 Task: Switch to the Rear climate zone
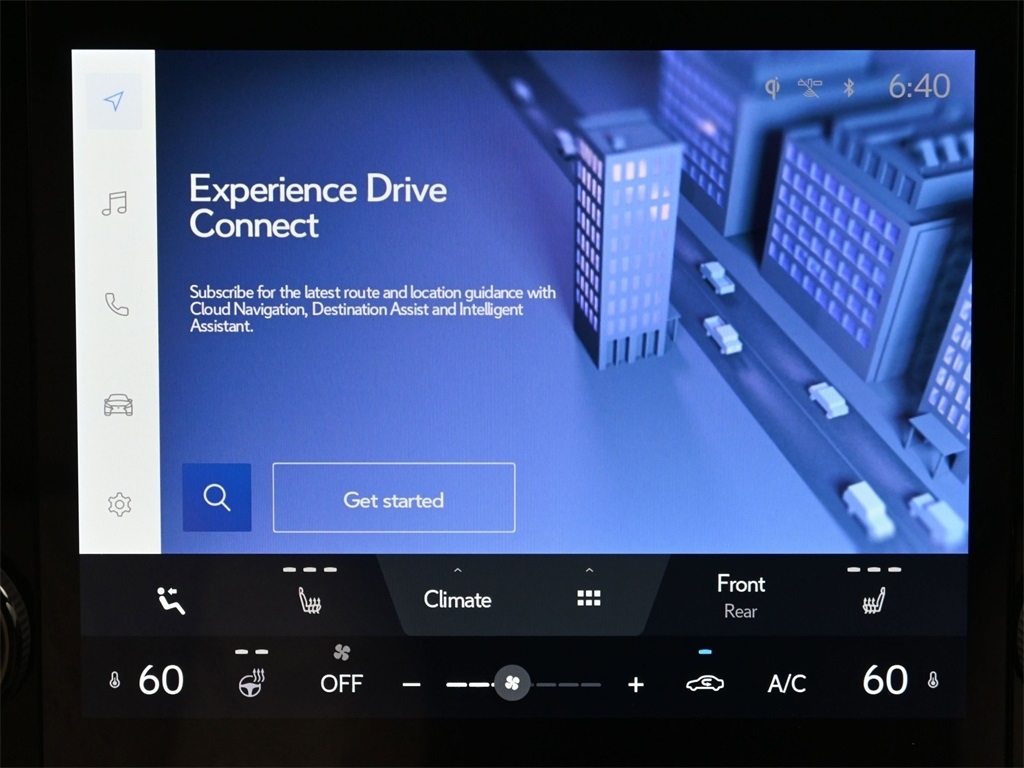[740, 611]
